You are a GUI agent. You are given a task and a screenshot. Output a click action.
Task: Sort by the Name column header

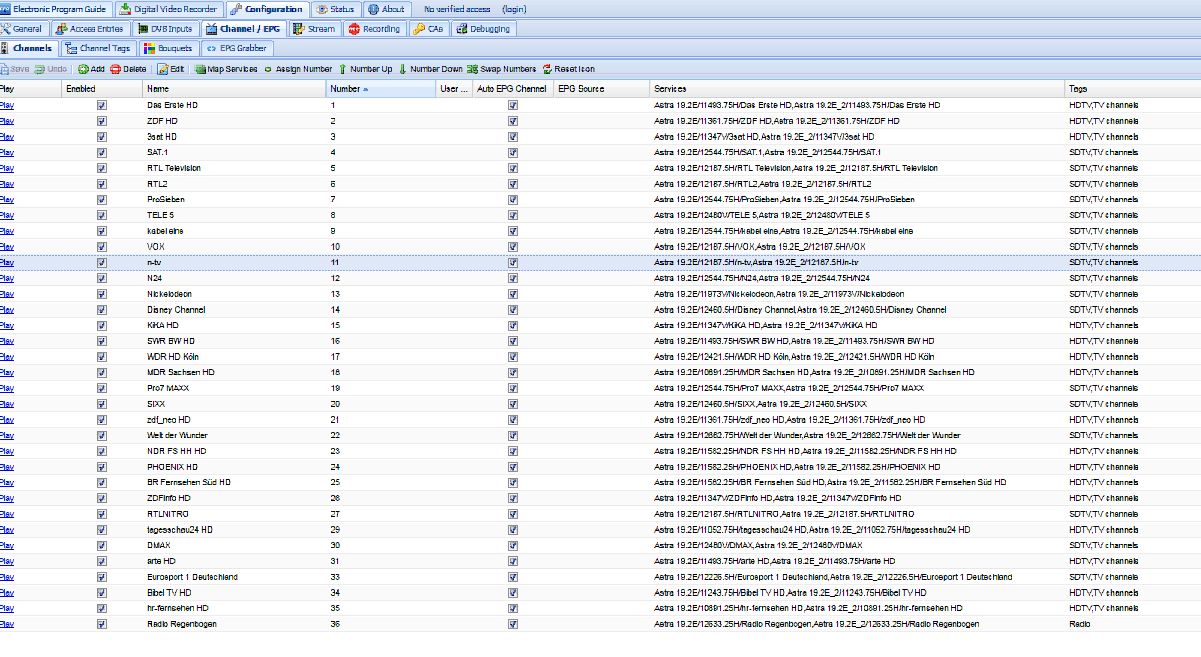234,89
